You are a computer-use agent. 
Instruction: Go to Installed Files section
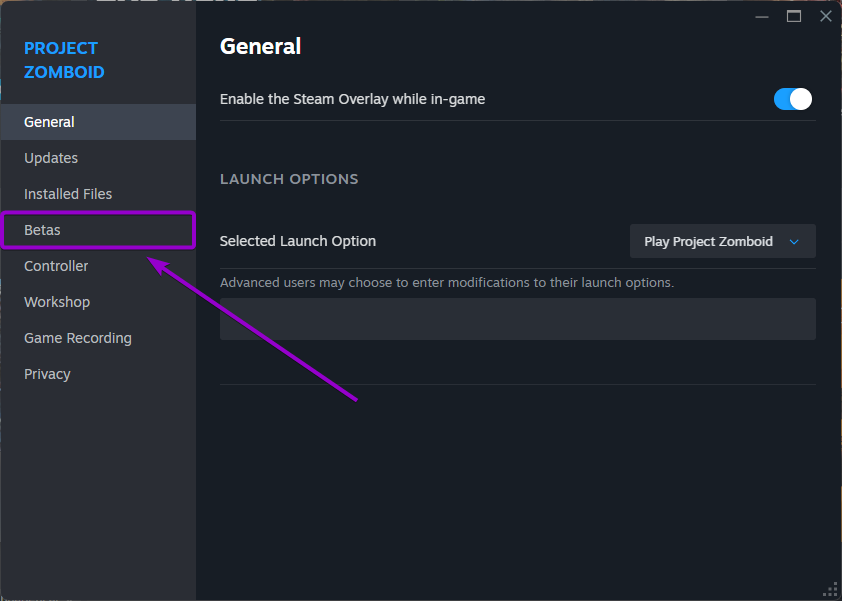pyautogui.click(x=98, y=194)
